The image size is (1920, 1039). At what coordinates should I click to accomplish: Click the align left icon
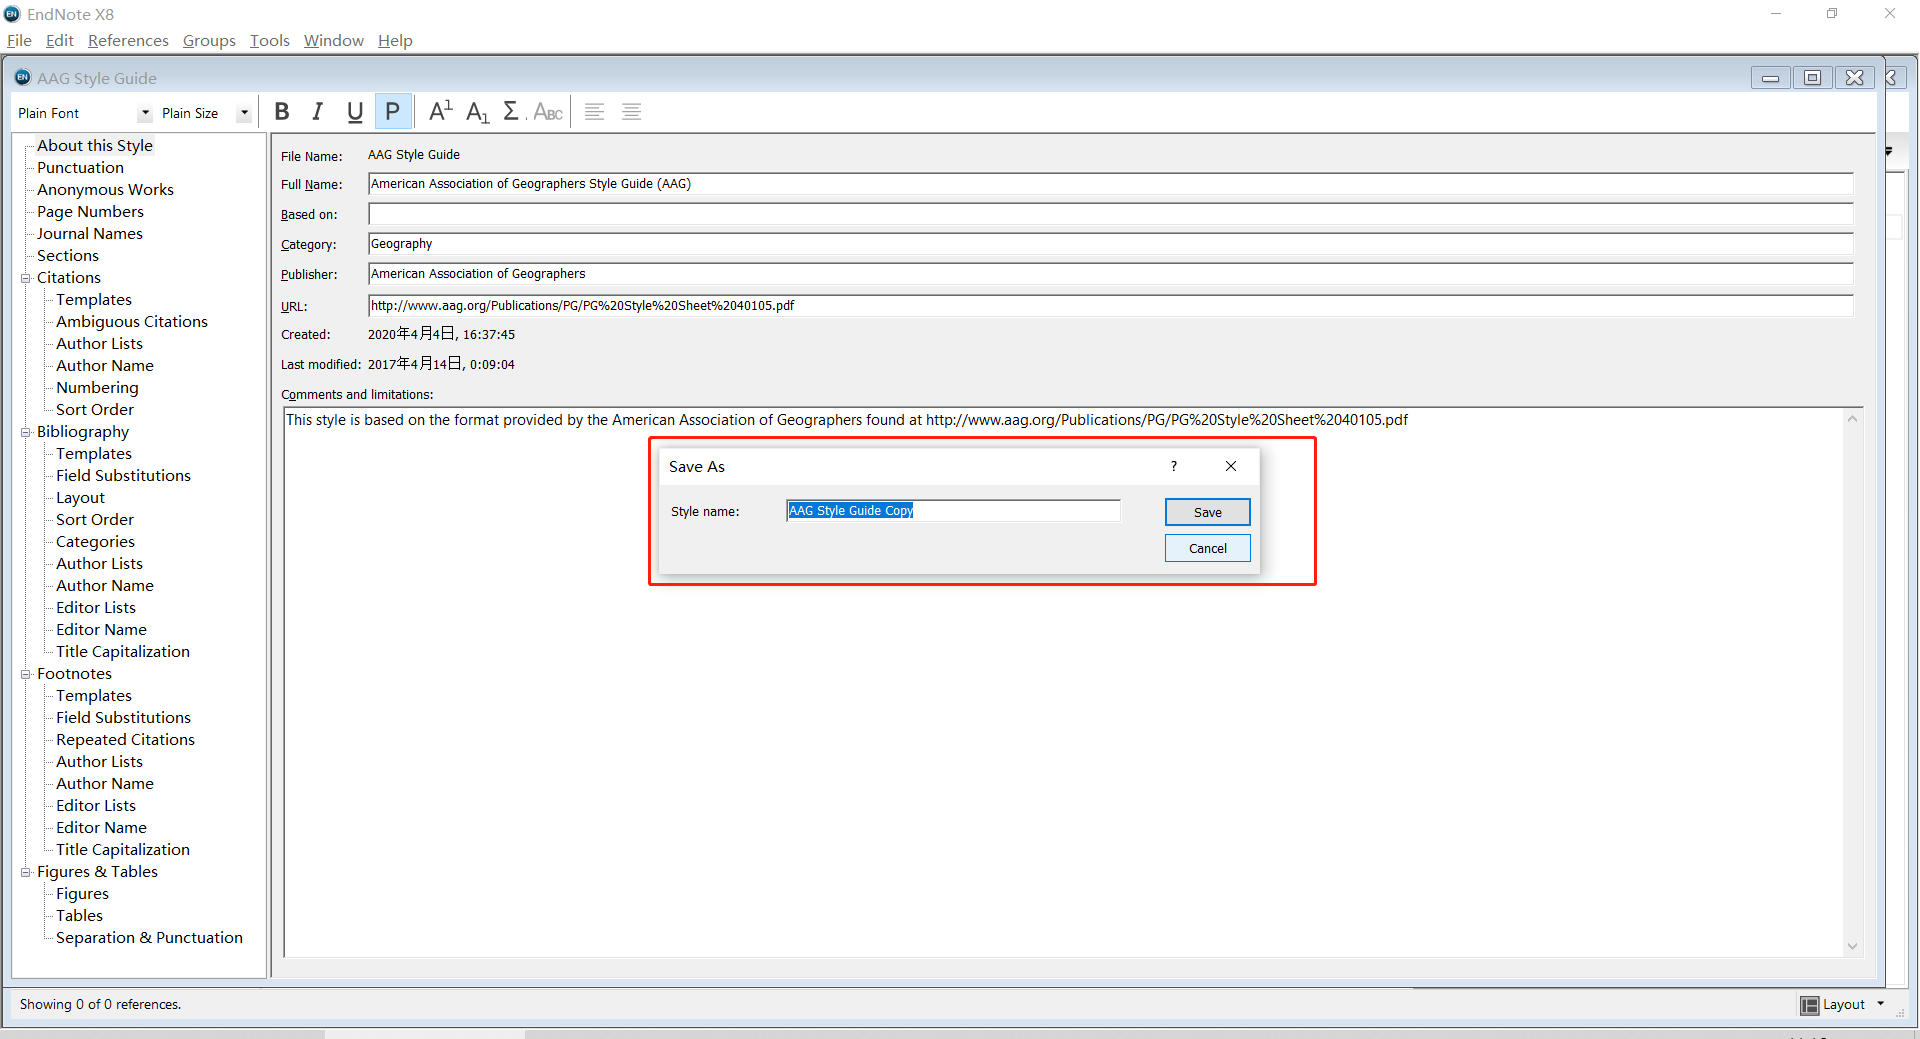pyautogui.click(x=594, y=112)
